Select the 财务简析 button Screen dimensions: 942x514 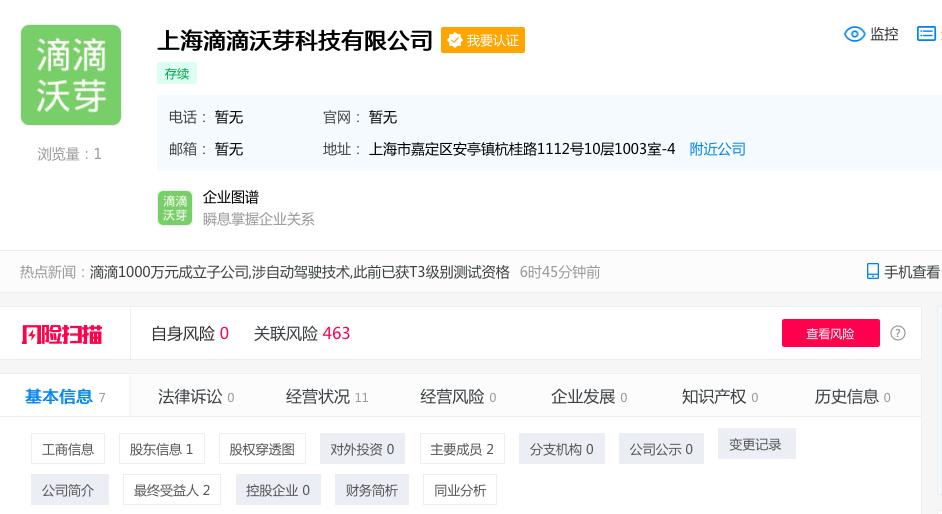372,489
